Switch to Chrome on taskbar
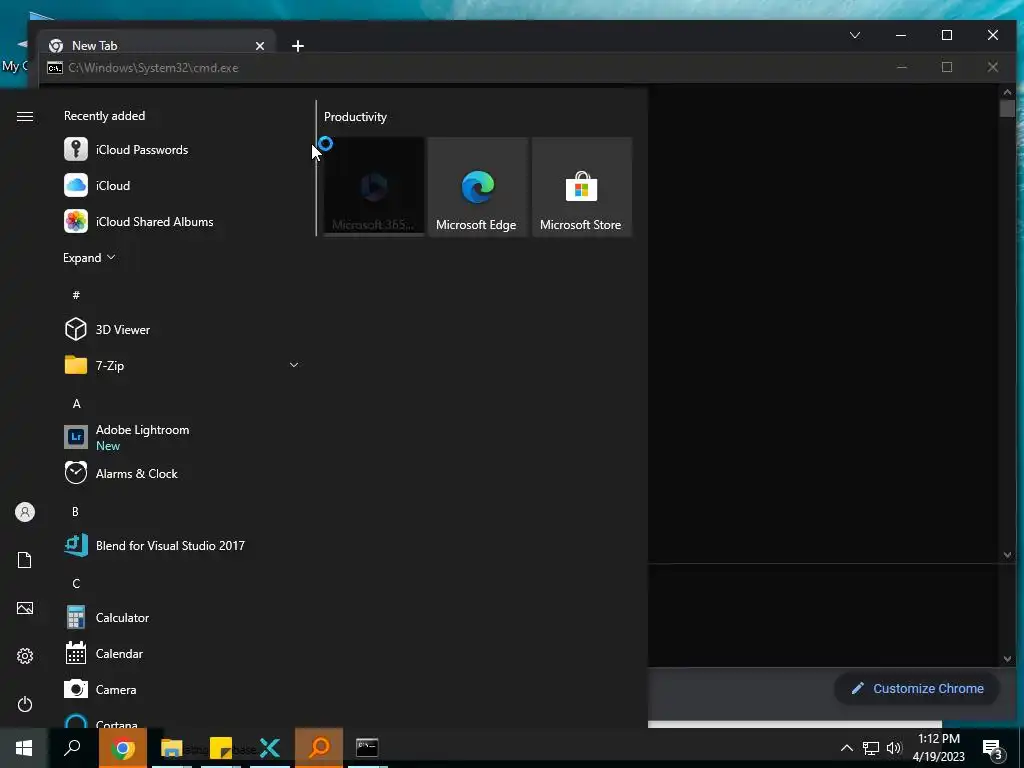This screenshot has height=768, width=1024. [123, 747]
